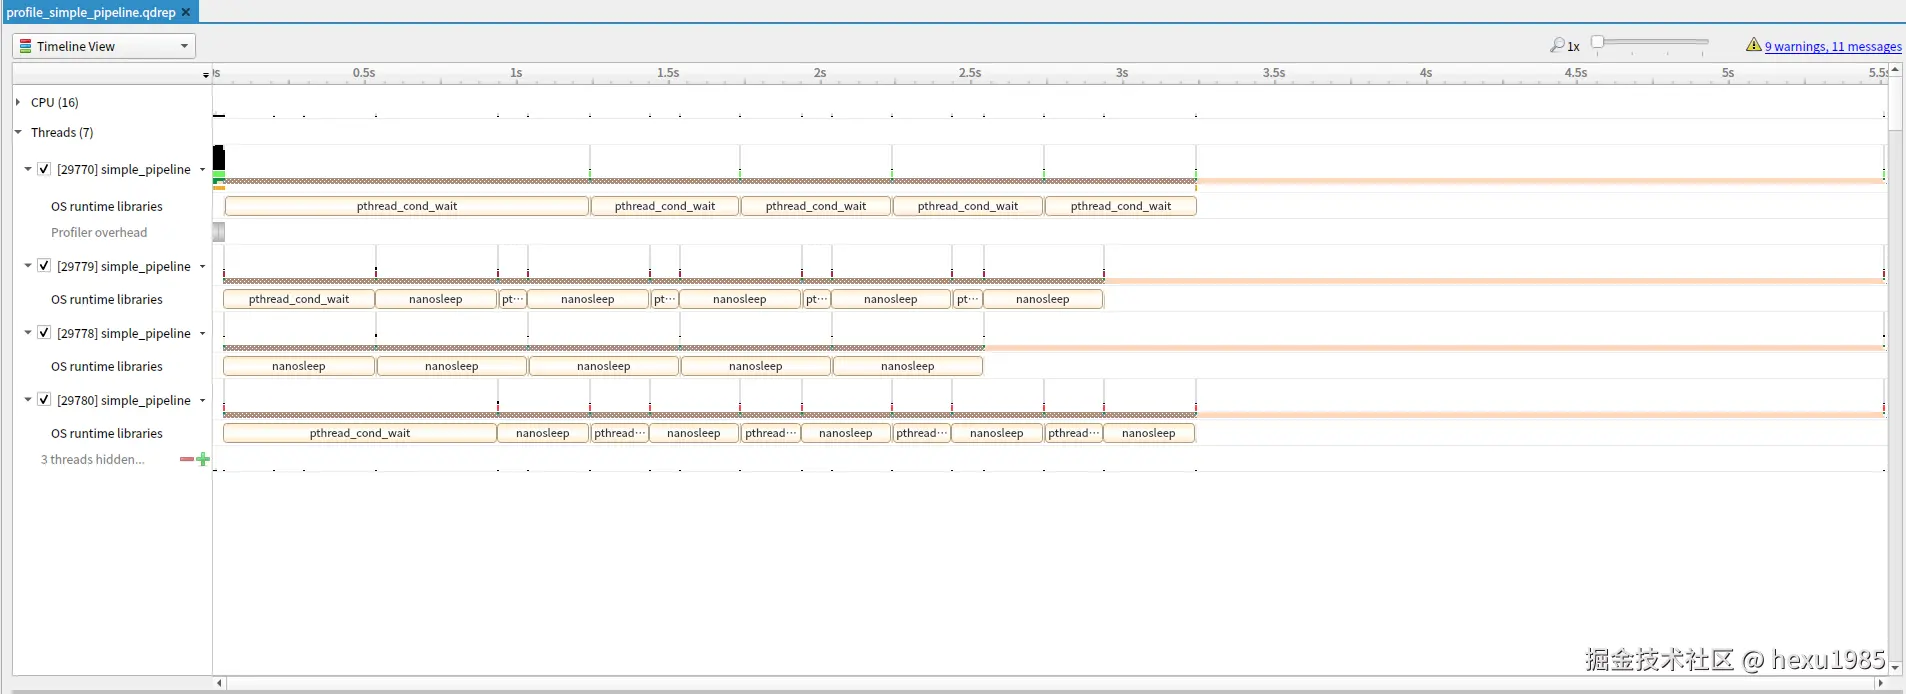Click the horizontal scrollbar right arrow
This screenshot has height=694, width=1906.
click(x=1880, y=683)
